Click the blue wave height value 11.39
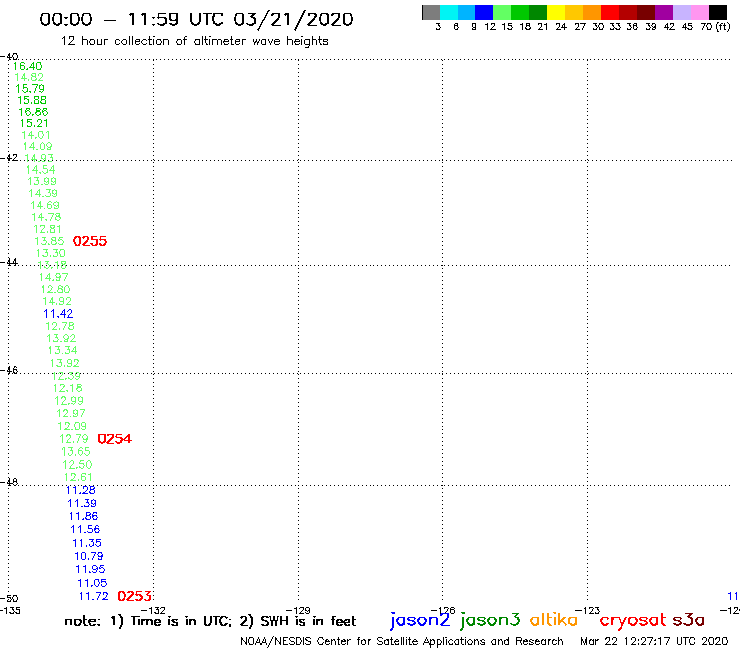Viewport: 740px width, 650px height. pyautogui.click(x=82, y=503)
